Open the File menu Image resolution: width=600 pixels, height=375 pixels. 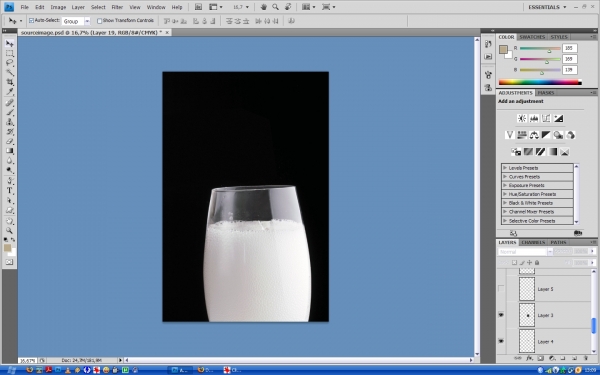pos(24,7)
